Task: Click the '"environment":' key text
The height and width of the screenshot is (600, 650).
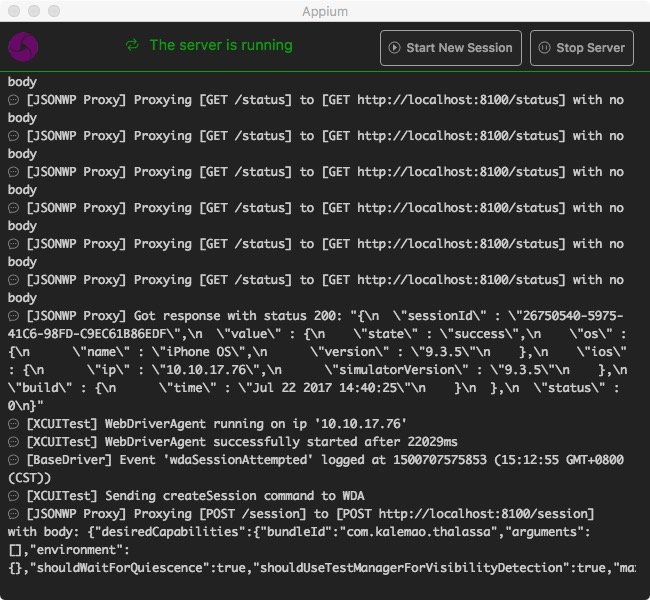Action: [79, 550]
